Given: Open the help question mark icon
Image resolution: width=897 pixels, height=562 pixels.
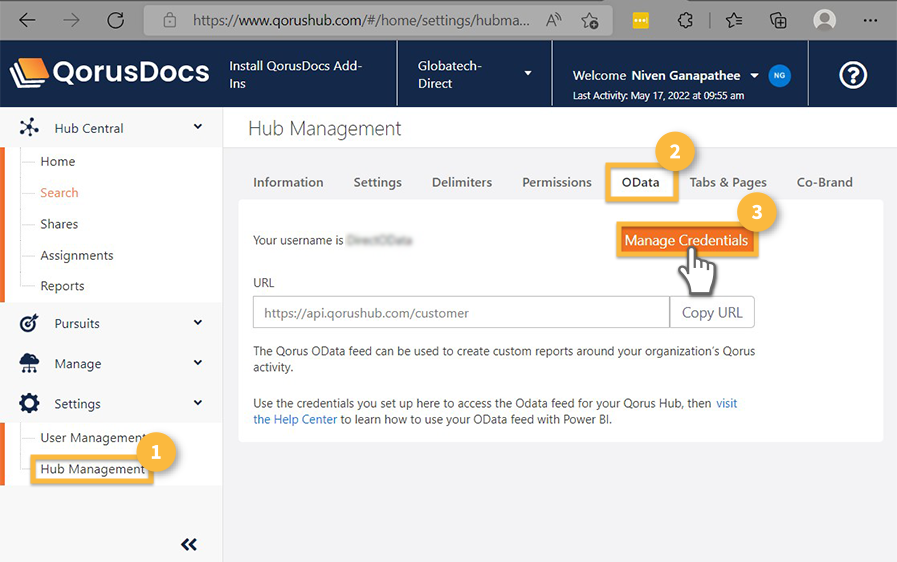Looking at the screenshot, I should [852, 75].
